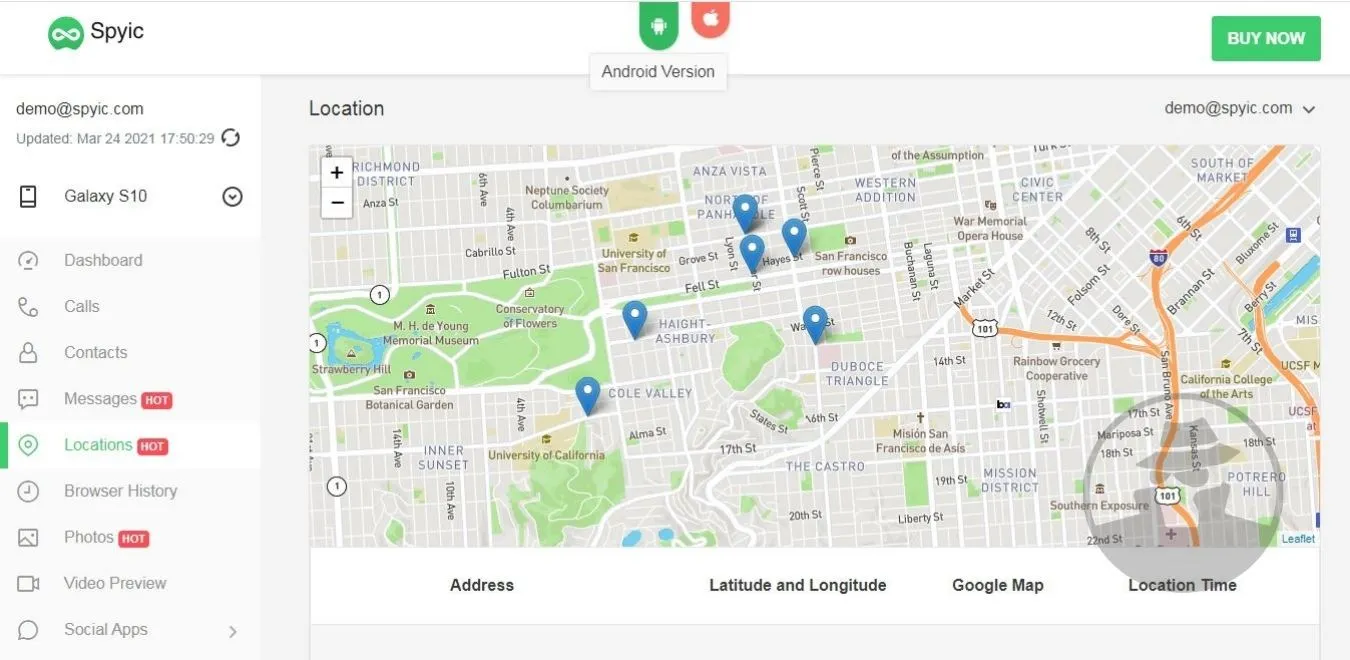Select the red Apple iOS version icon
Image resolution: width=1350 pixels, height=660 pixels.
[711, 19]
